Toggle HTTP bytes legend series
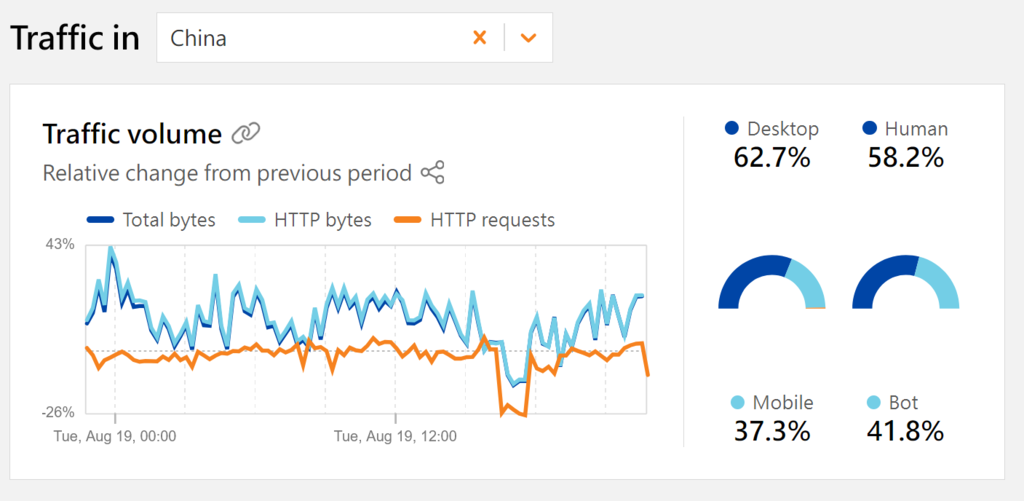 coord(307,220)
